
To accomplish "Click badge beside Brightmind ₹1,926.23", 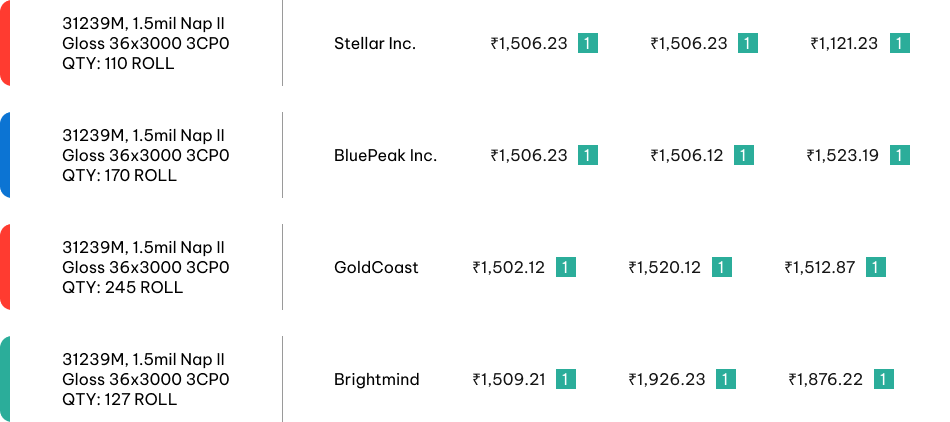I will coord(725,380).
